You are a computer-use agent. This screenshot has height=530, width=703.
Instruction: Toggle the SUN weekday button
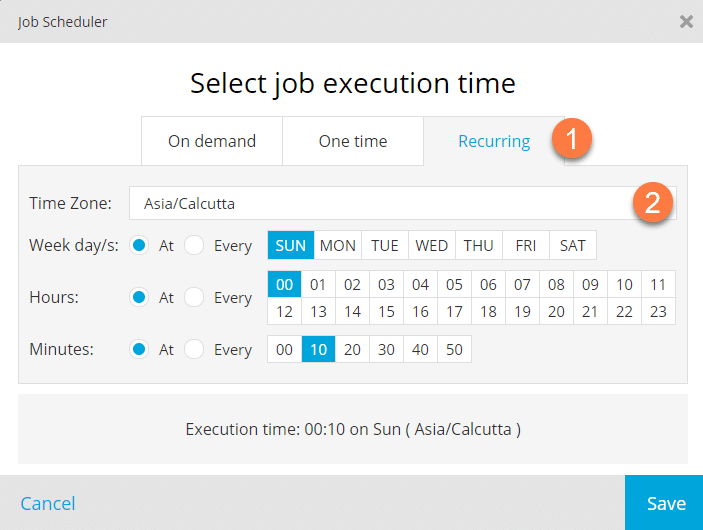[291, 245]
